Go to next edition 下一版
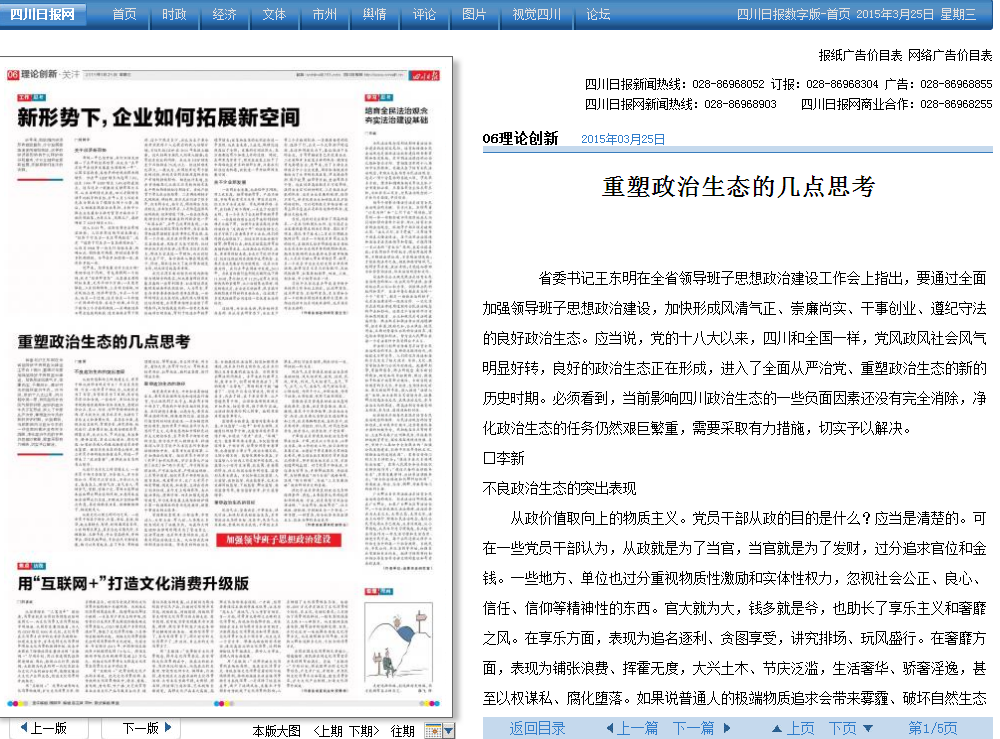 147,728
